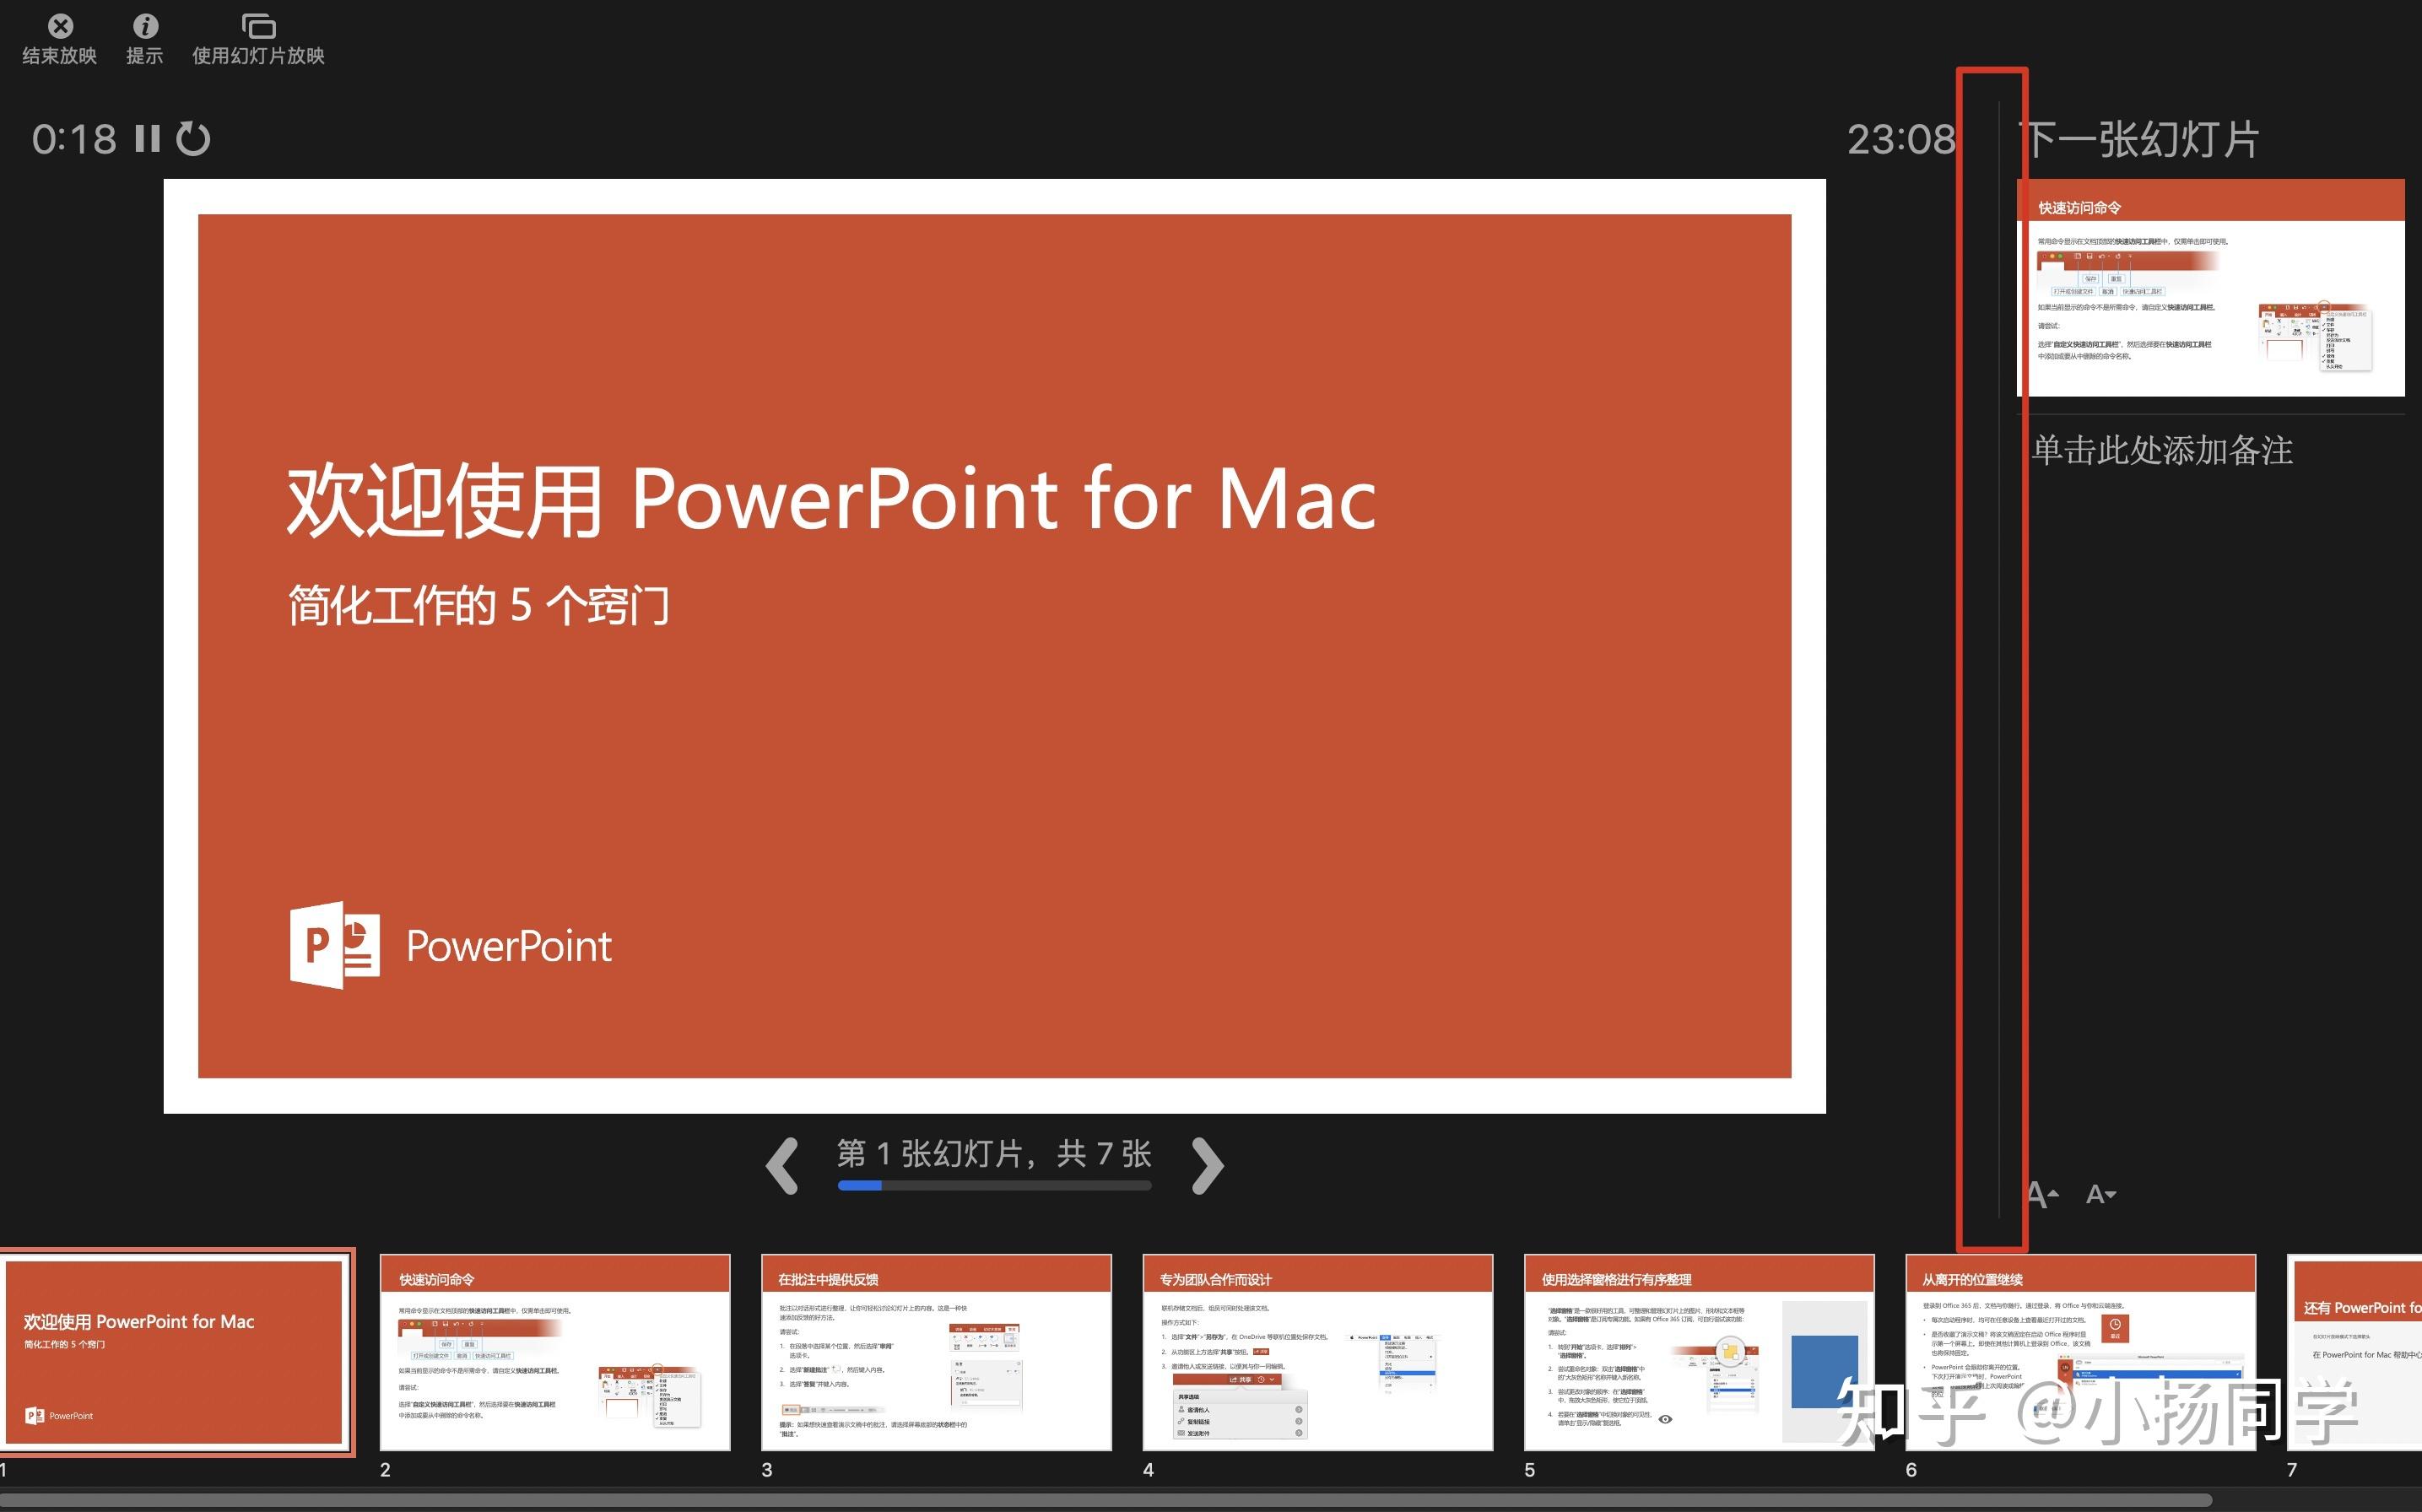The image size is (2422, 1512).
Task: Select slide 4 thumbnail 专为团队合作而设计
Action: pyautogui.click(x=1318, y=1352)
